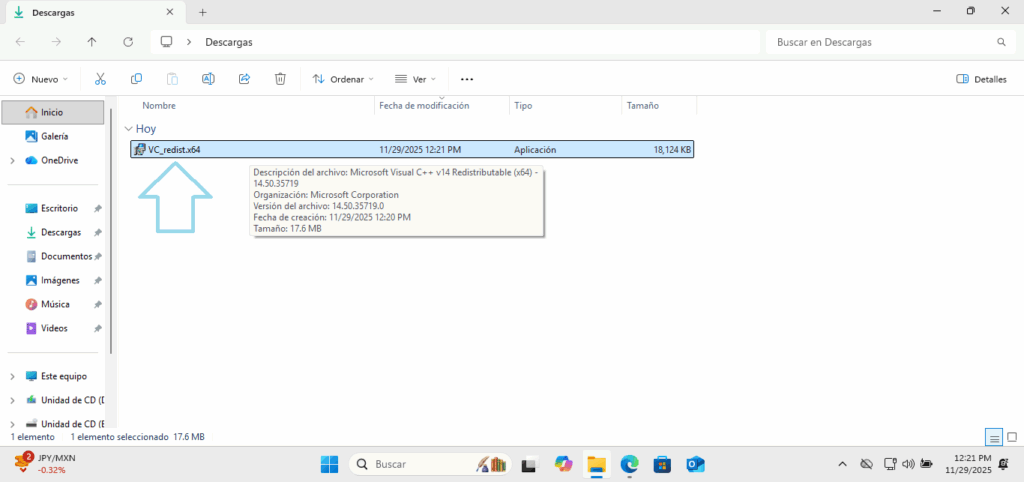Go up one folder level
This screenshot has height=482, width=1024.
[92, 42]
